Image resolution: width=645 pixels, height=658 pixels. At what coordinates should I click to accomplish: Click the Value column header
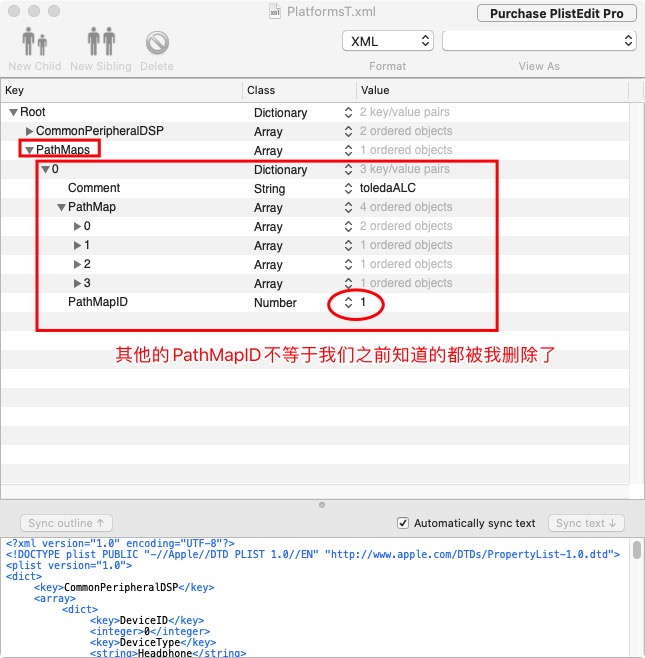[492, 90]
